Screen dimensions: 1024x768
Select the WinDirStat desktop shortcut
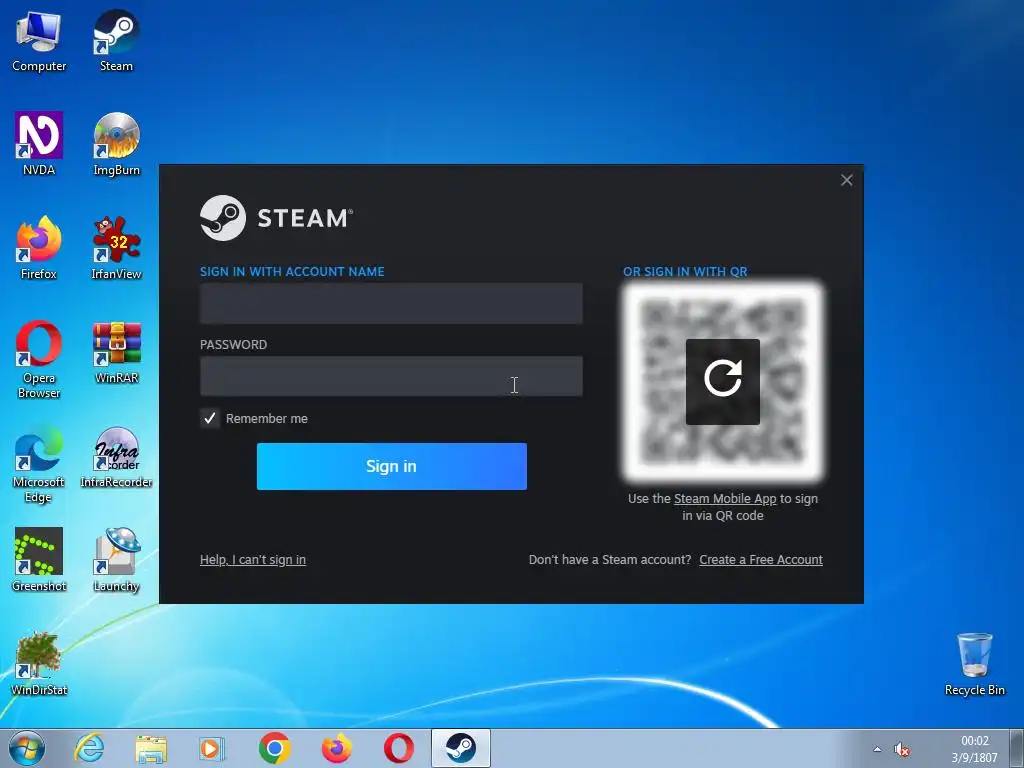39,664
